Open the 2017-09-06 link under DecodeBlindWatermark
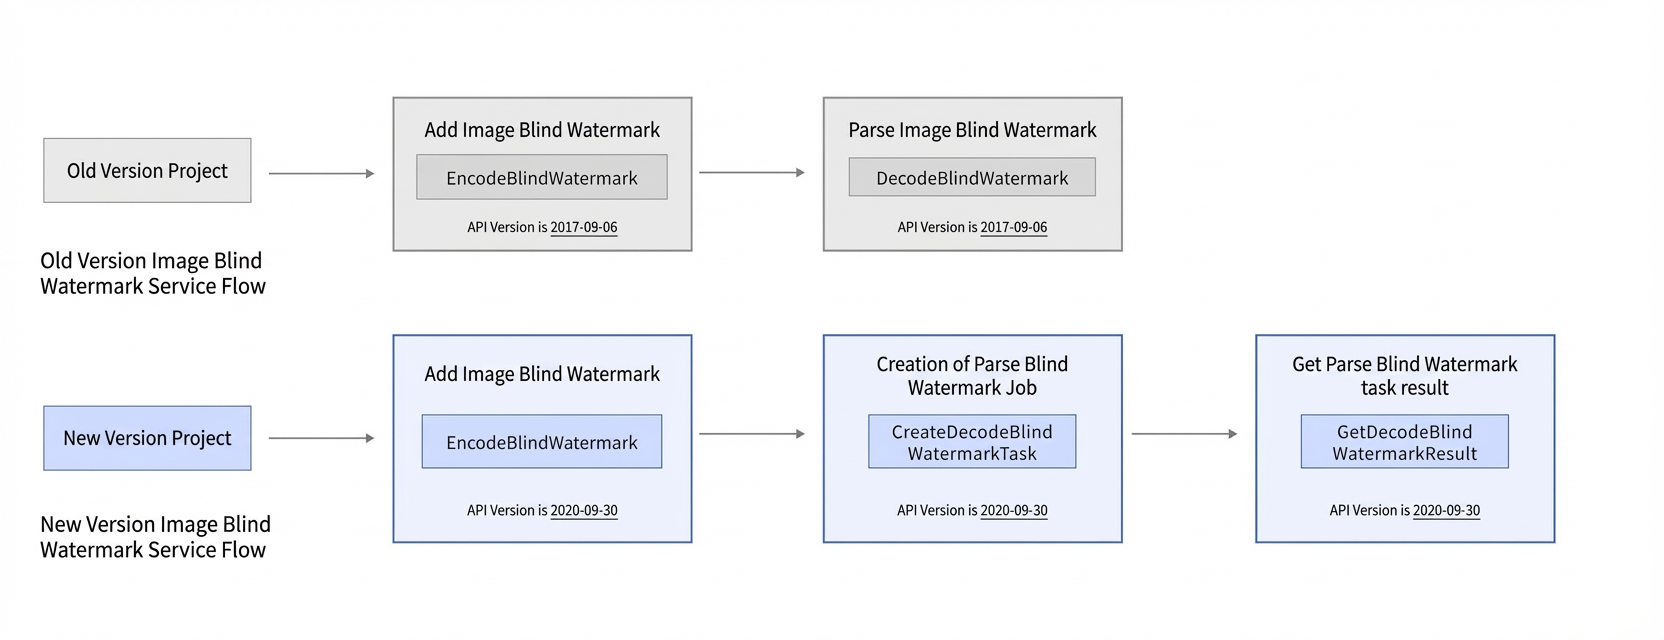This screenshot has width=1664, height=640. (1014, 227)
